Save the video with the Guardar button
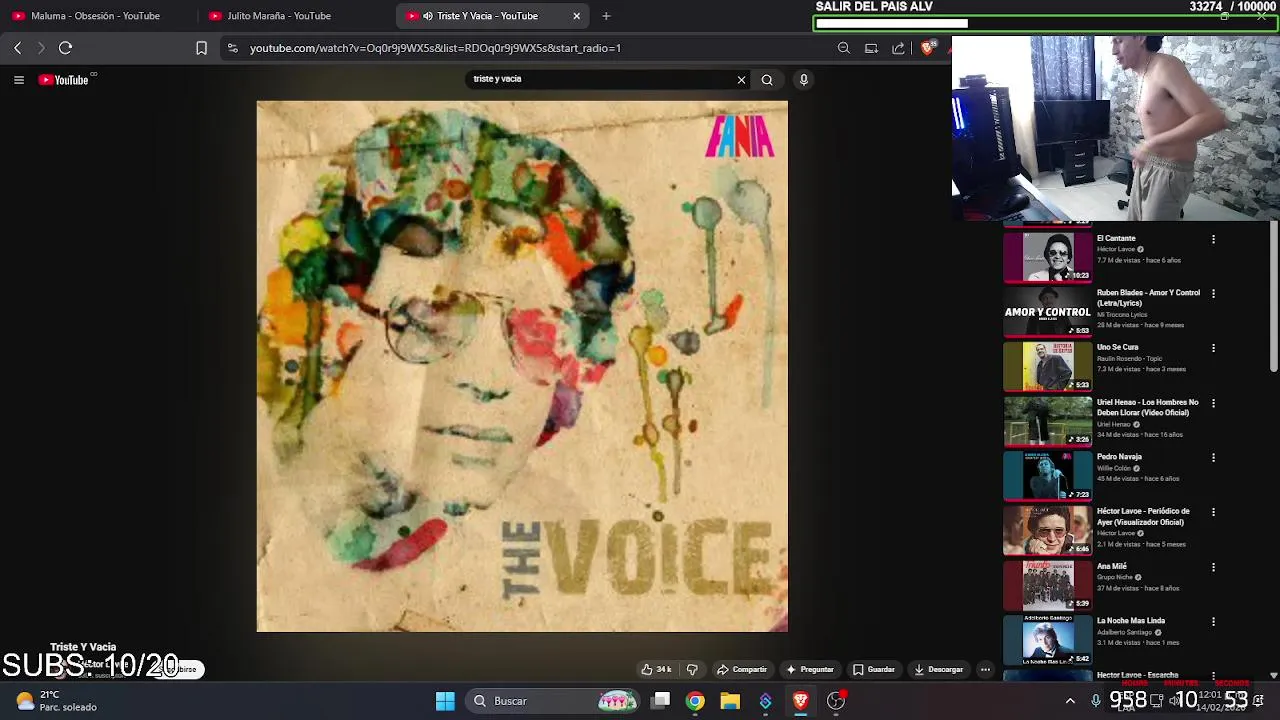 coord(874,670)
